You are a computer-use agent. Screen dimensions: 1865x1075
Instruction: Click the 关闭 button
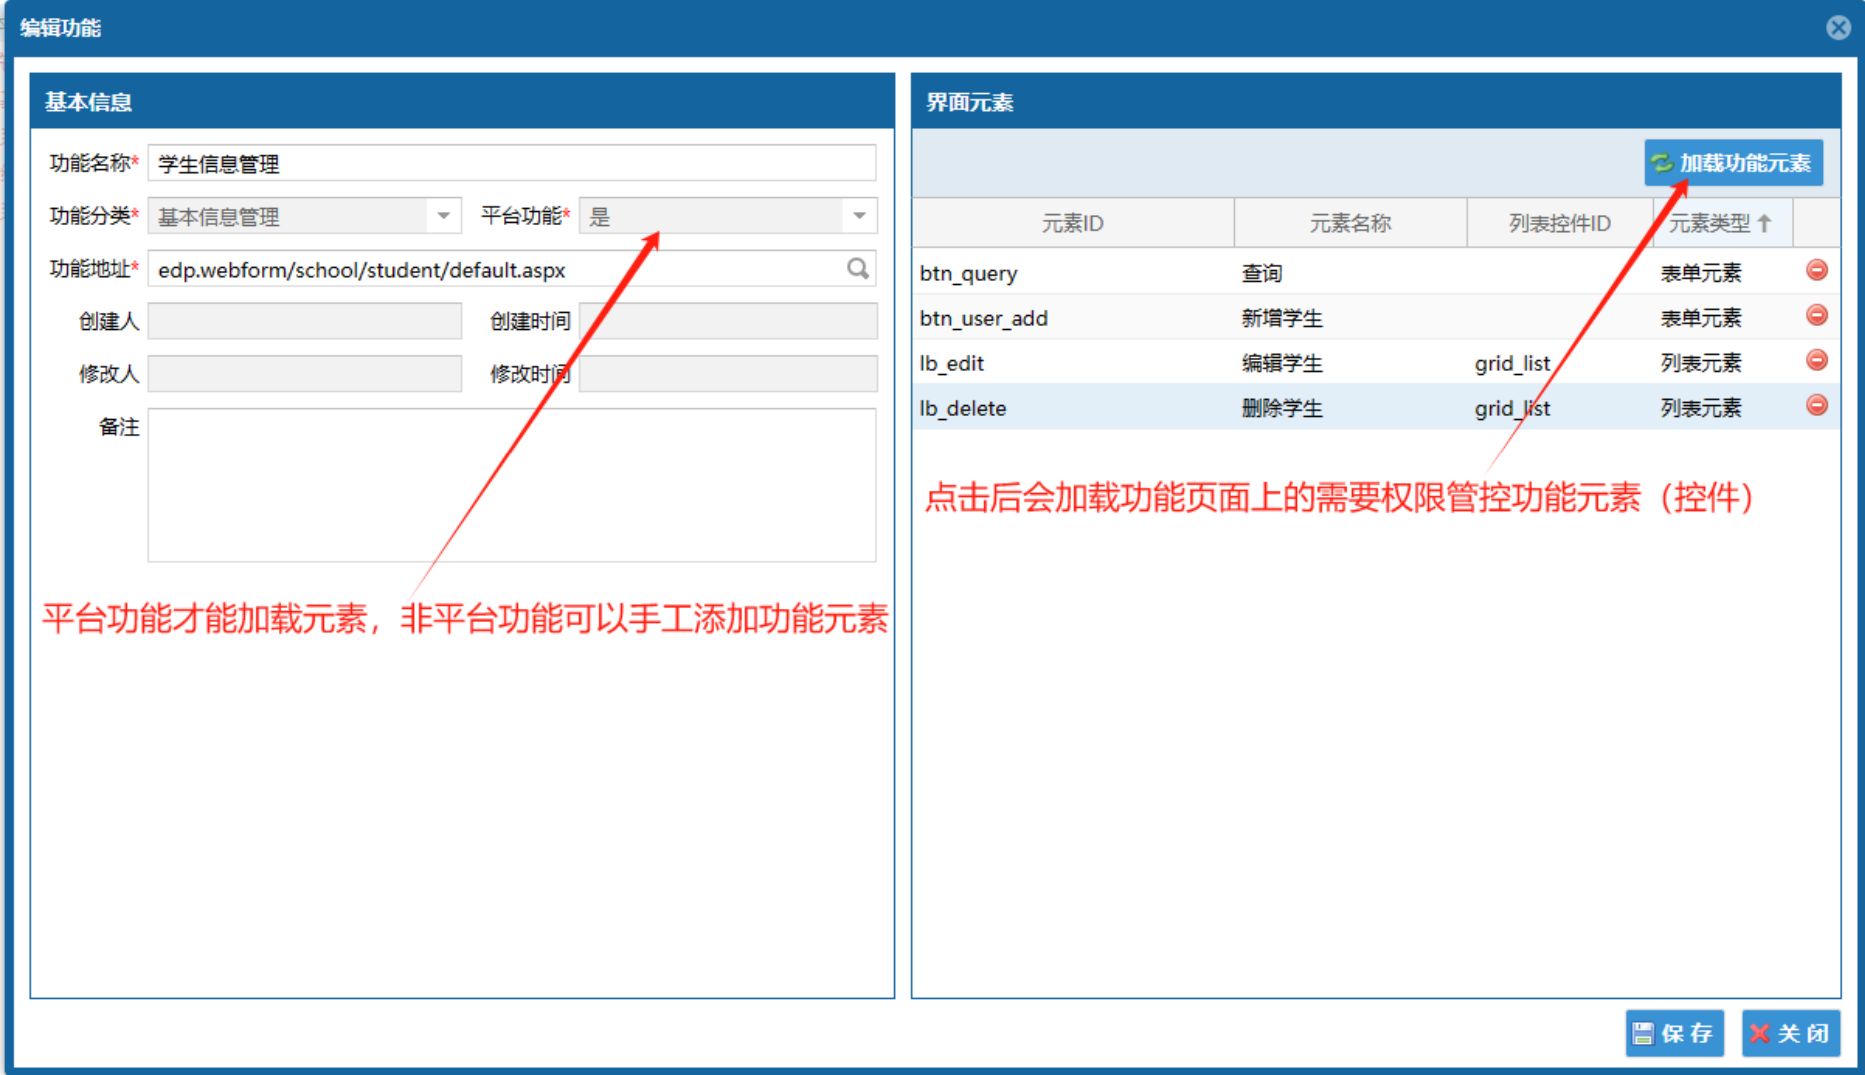(x=1790, y=1033)
